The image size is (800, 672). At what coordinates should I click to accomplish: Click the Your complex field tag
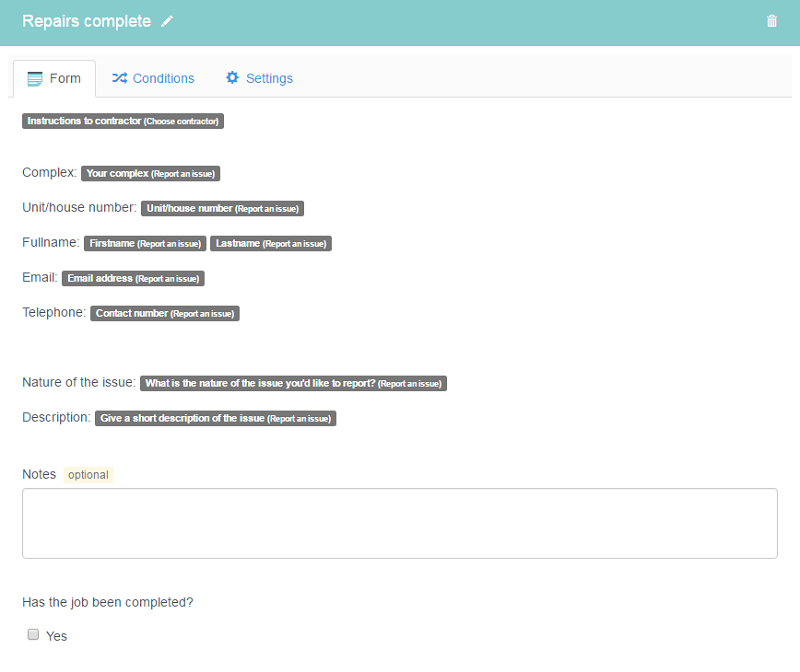click(x=150, y=173)
